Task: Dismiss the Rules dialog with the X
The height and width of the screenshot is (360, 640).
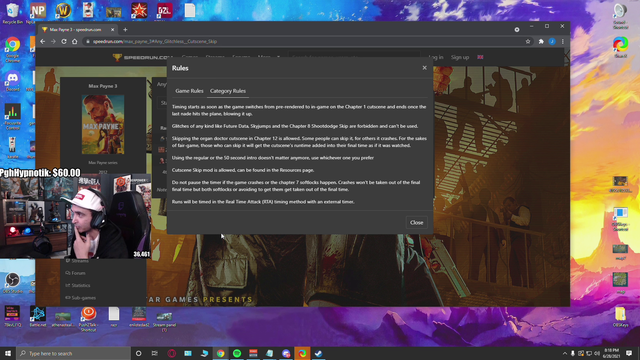Action: pyautogui.click(x=424, y=68)
